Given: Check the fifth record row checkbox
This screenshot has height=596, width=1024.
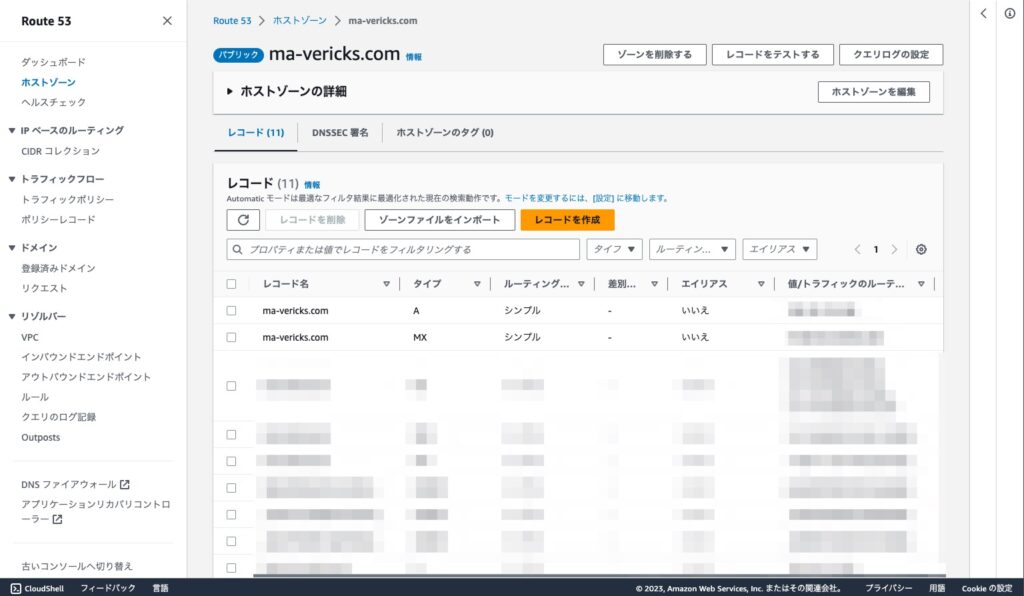Looking at the screenshot, I should pyautogui.click(x=231, y=462).
